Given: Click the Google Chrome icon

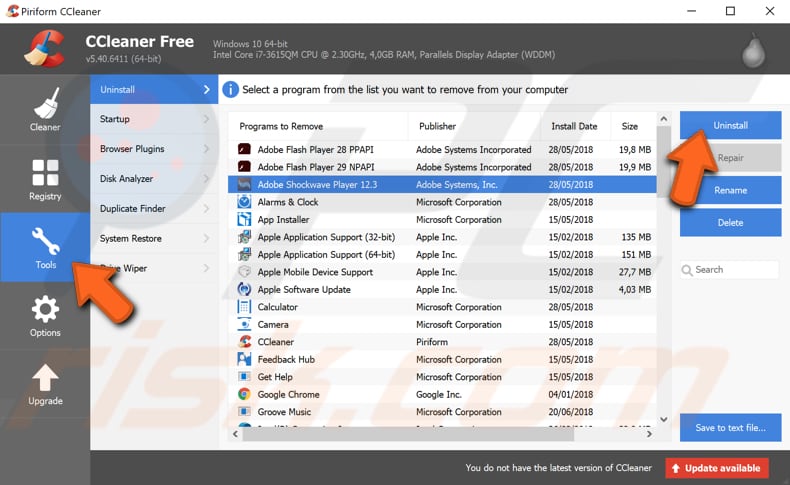Looking at the screenshot, I should [244, 394].
